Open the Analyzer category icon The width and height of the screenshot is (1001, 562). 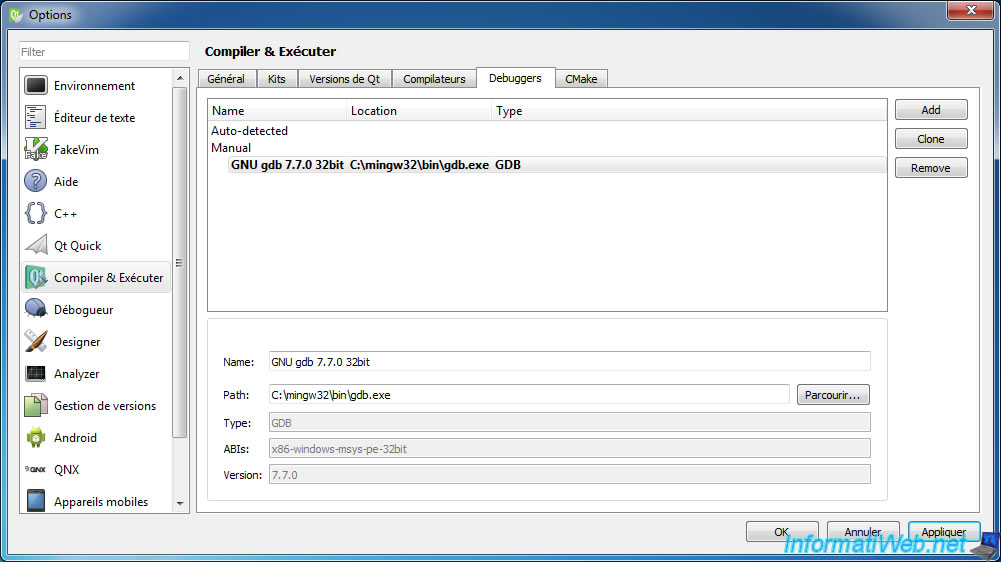[x=36, y=374]
